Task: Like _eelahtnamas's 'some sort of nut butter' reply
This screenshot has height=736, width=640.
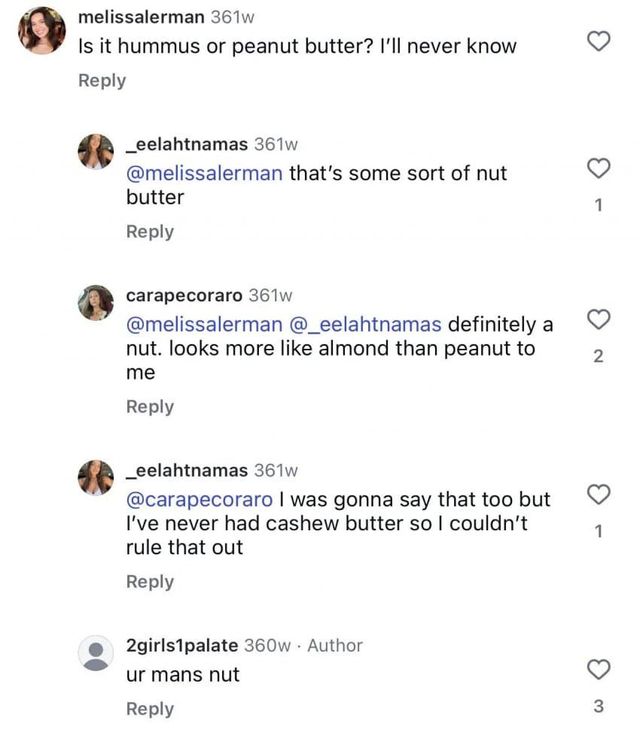Action: [598, 167]
